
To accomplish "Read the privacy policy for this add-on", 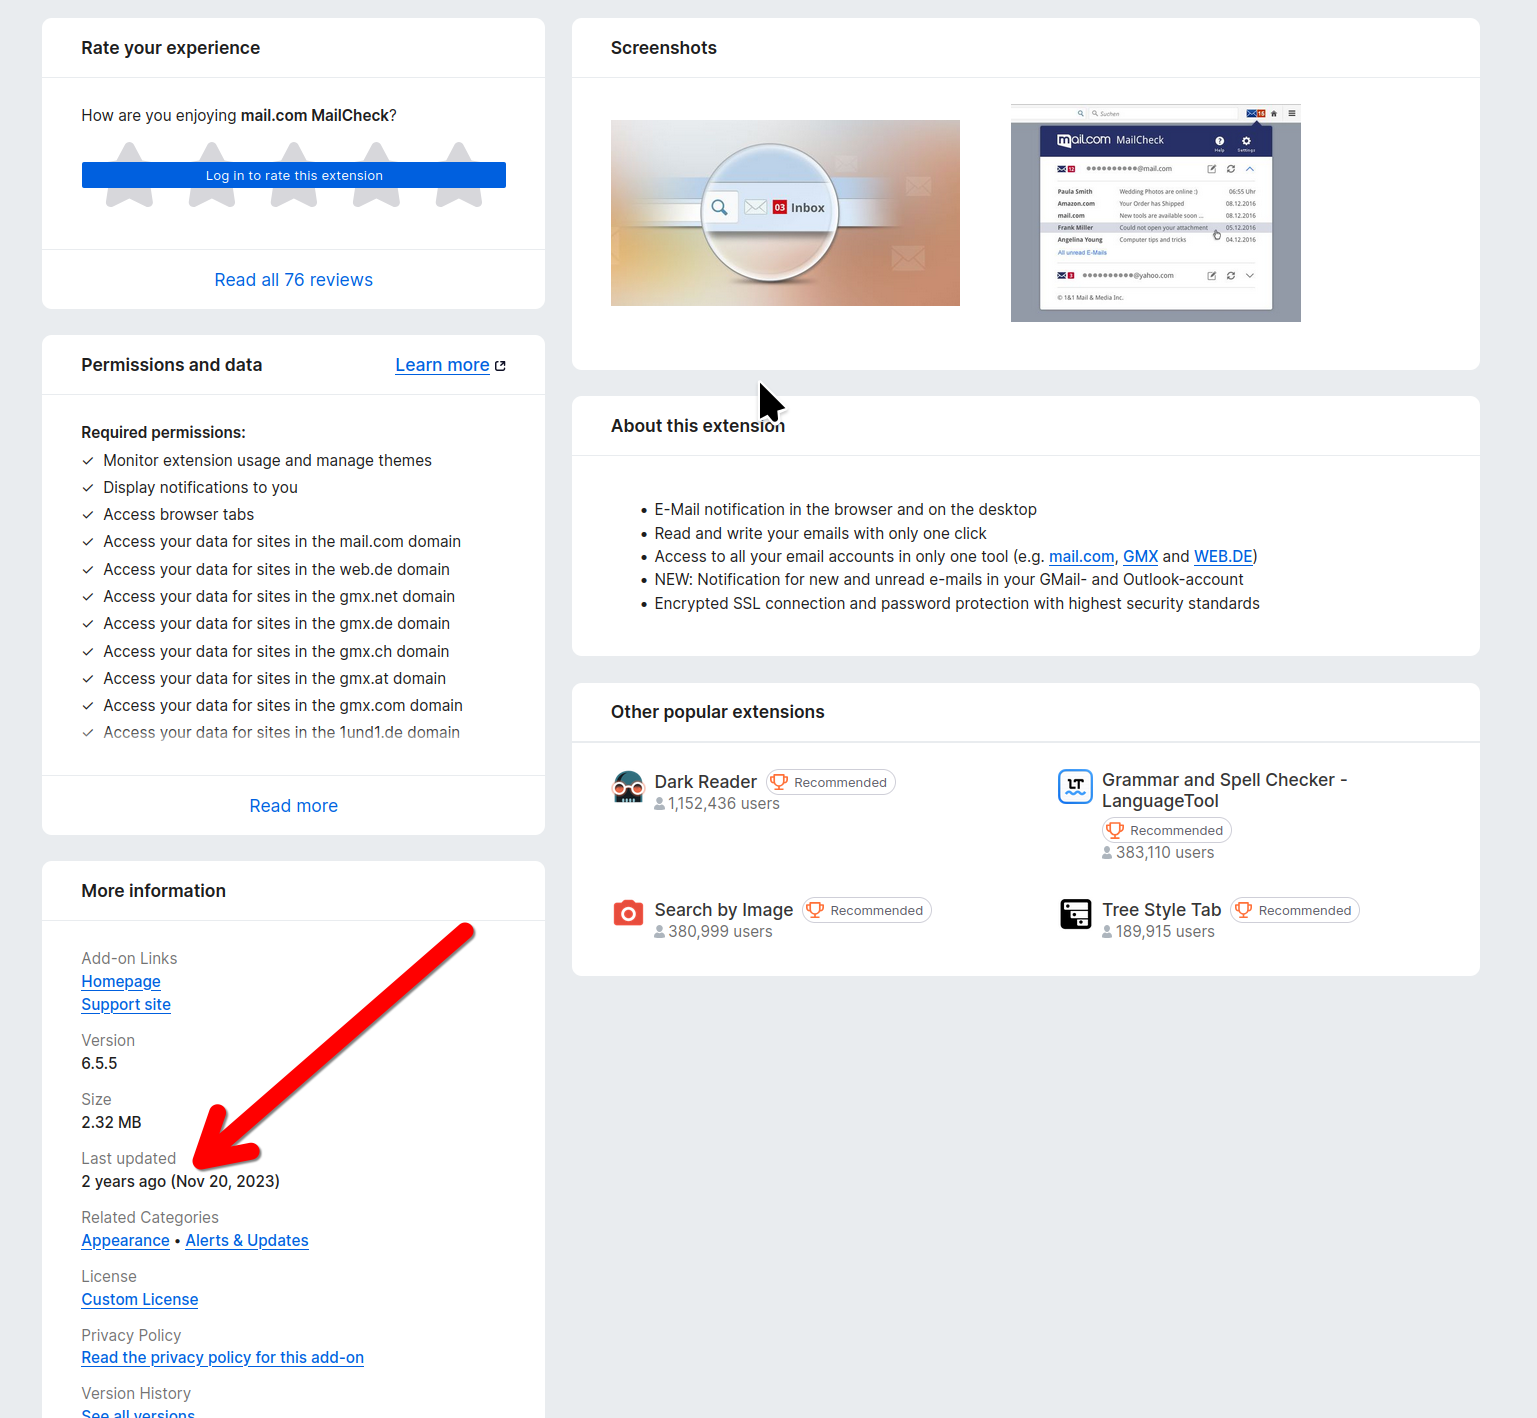I will [223, 1358].
